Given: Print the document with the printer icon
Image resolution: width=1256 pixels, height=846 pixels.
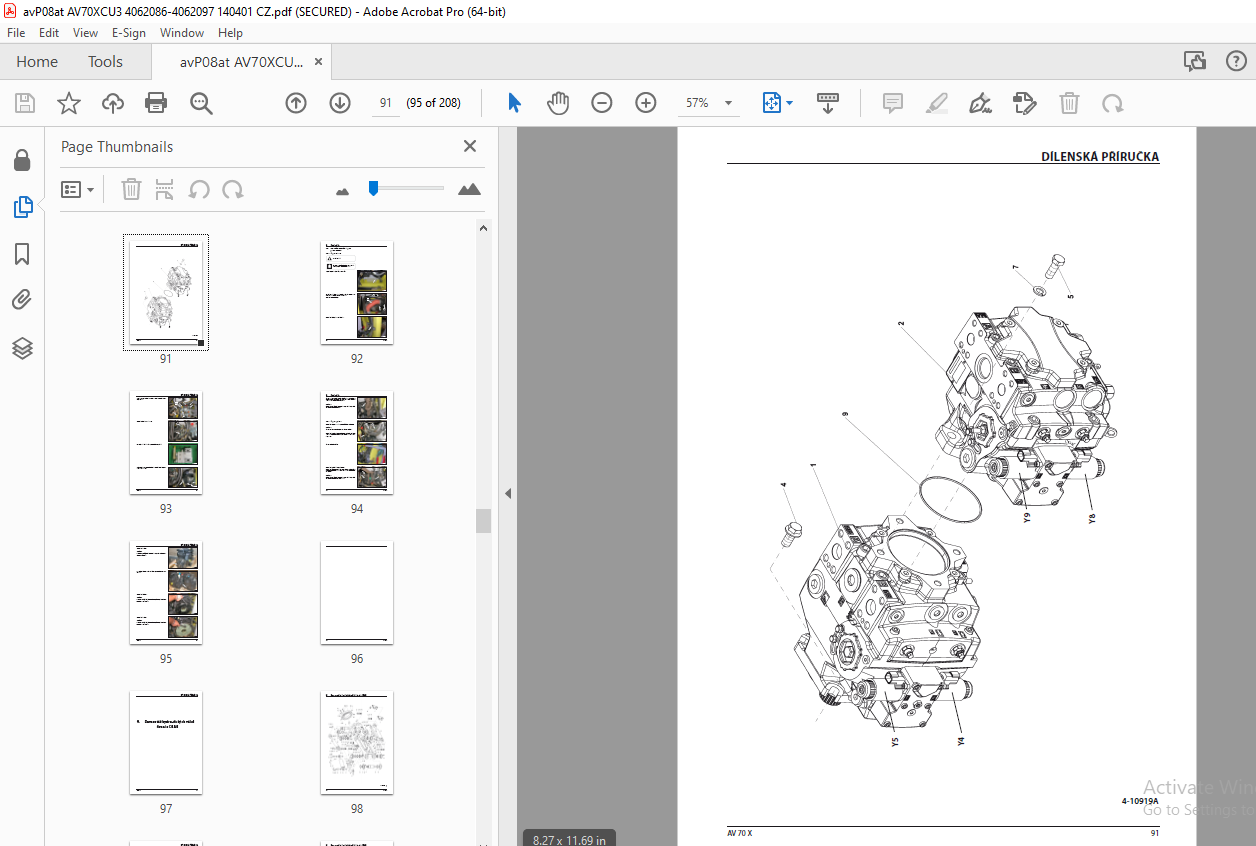Looking at the screenshot, I should [x=156, y=103].
